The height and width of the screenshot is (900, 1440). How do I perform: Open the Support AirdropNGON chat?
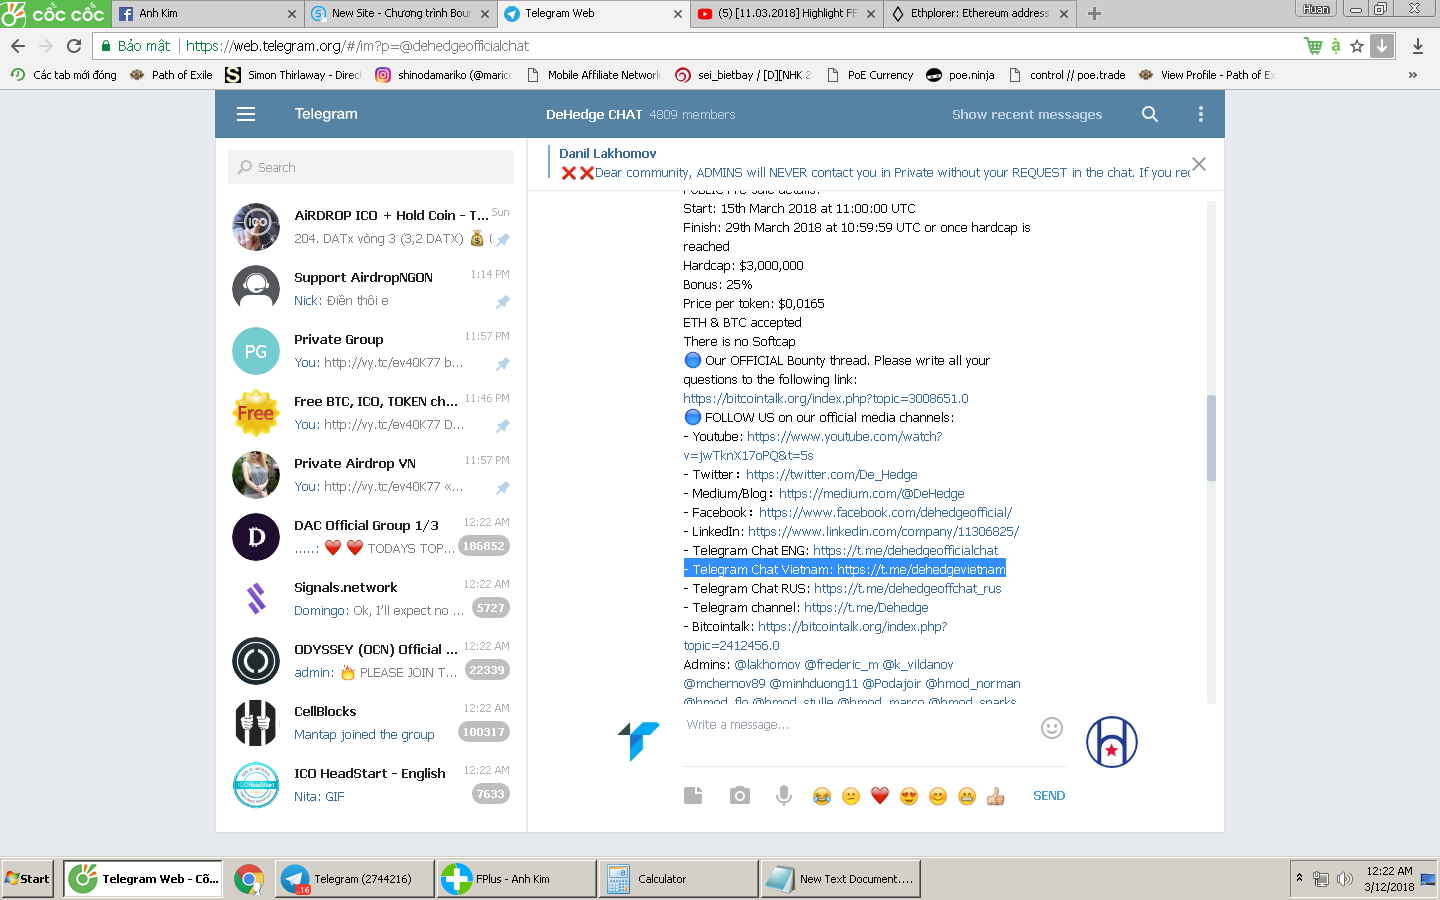(371, 289)
